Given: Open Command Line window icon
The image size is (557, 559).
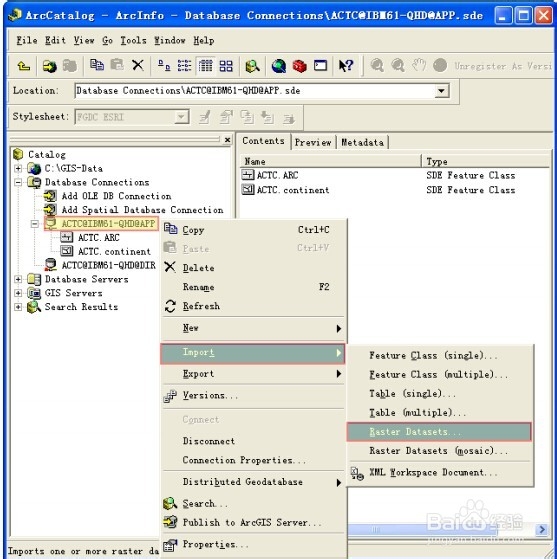Looking at the screenshot, I should point(320,66).
